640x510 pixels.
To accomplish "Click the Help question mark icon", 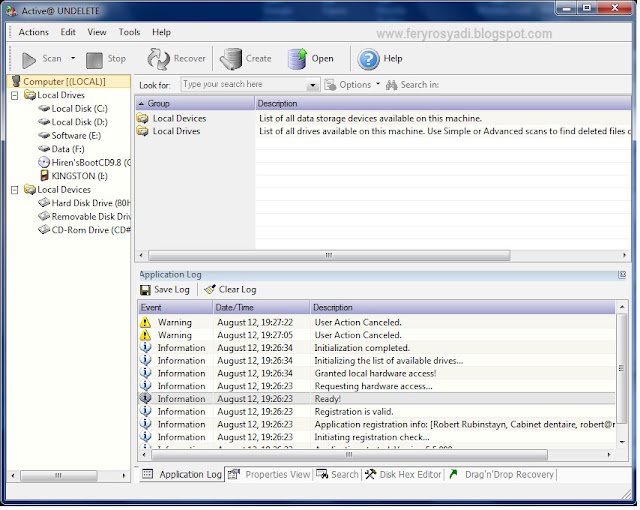I will tap(368, 60).
